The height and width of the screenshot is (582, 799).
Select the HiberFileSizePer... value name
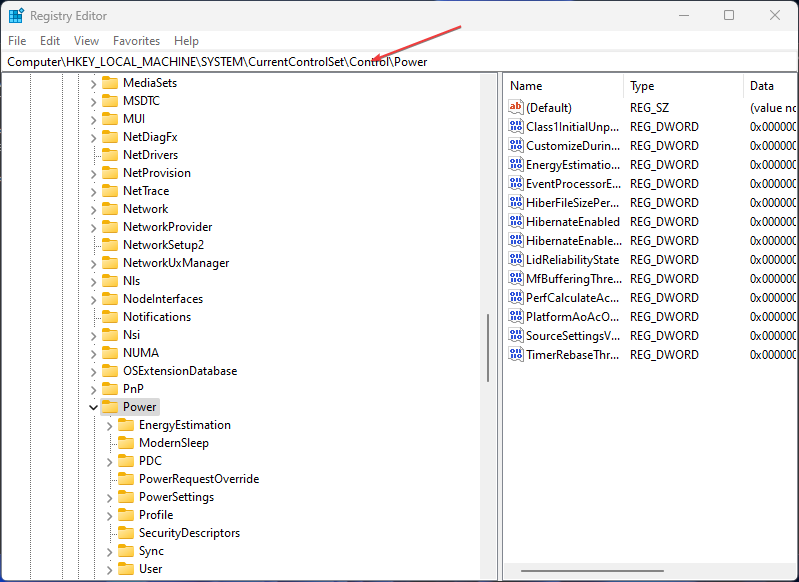click(573, 203)
